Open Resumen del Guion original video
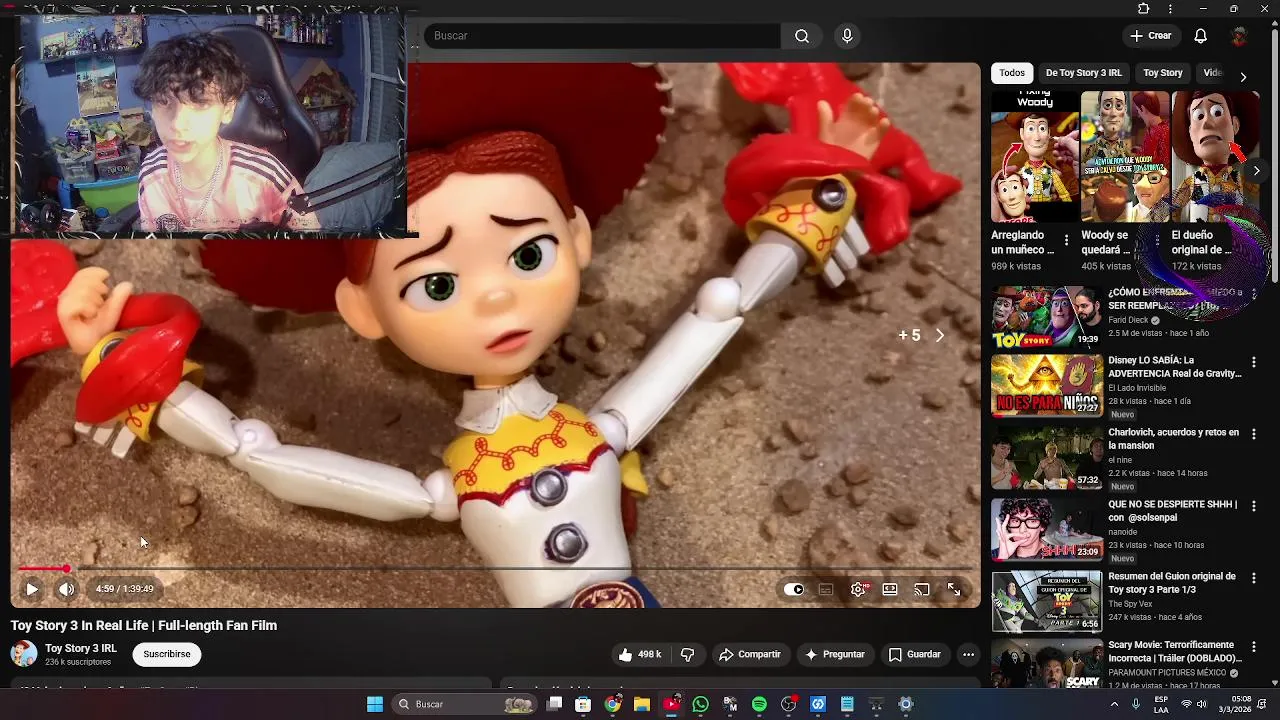Viewport: 1280px width, 720px height. 1172,583
